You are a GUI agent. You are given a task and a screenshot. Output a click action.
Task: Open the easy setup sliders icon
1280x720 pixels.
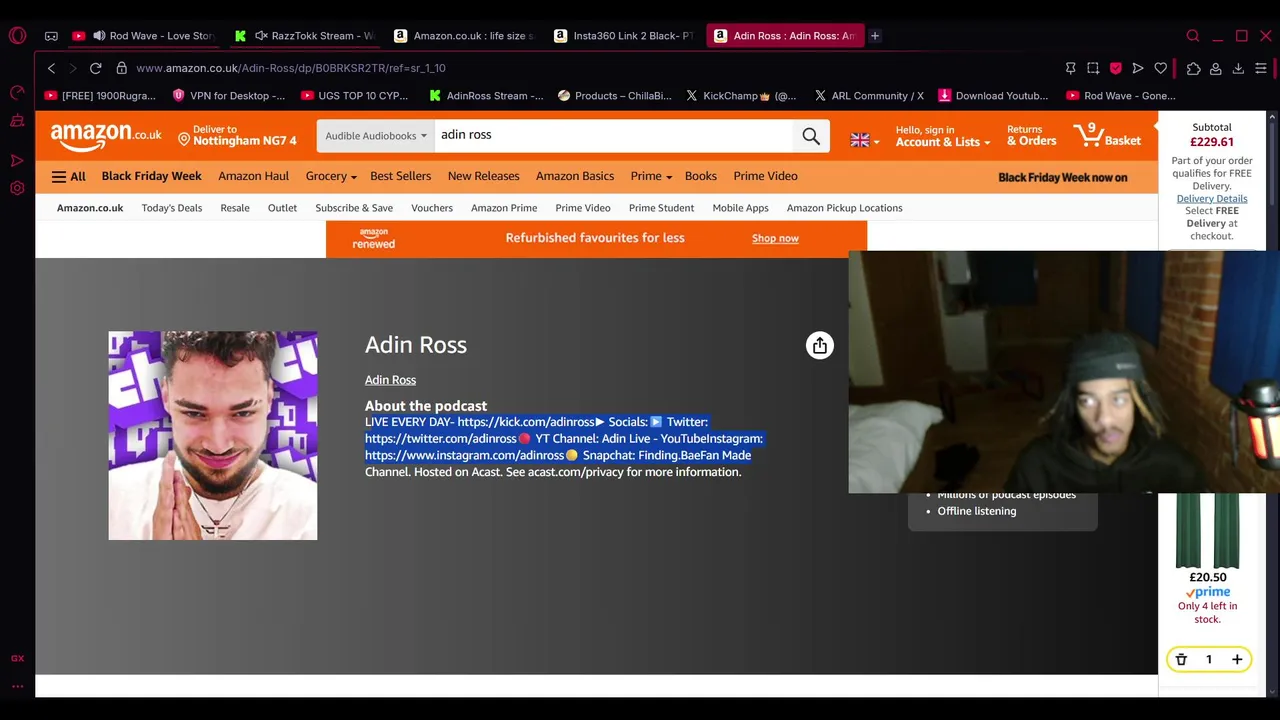pyautogui.click(x=1261, y=68)
